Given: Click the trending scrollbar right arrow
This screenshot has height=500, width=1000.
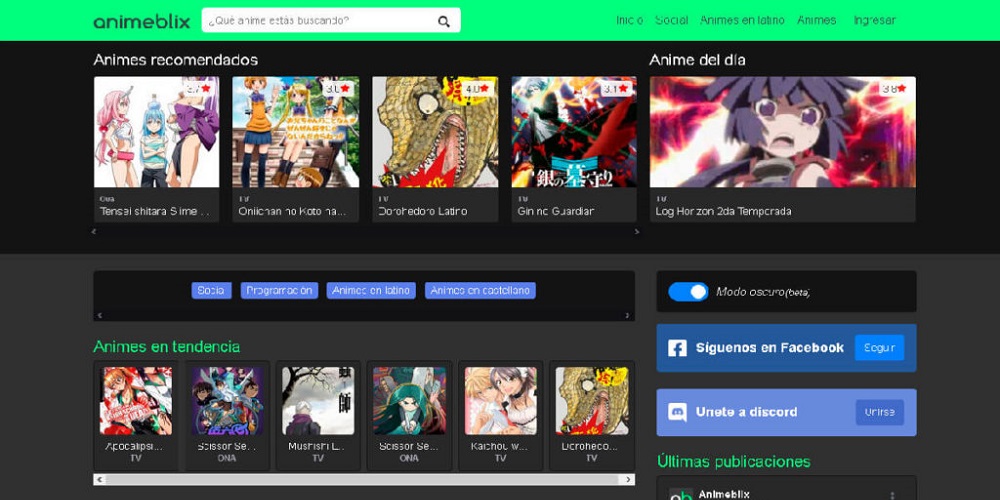Looking at the screenshot, I should pyautogui.click(x=629, y=480).
